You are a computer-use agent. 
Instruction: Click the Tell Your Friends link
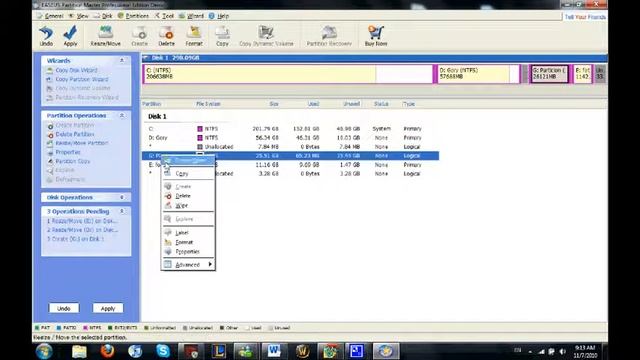click(585, 17)
